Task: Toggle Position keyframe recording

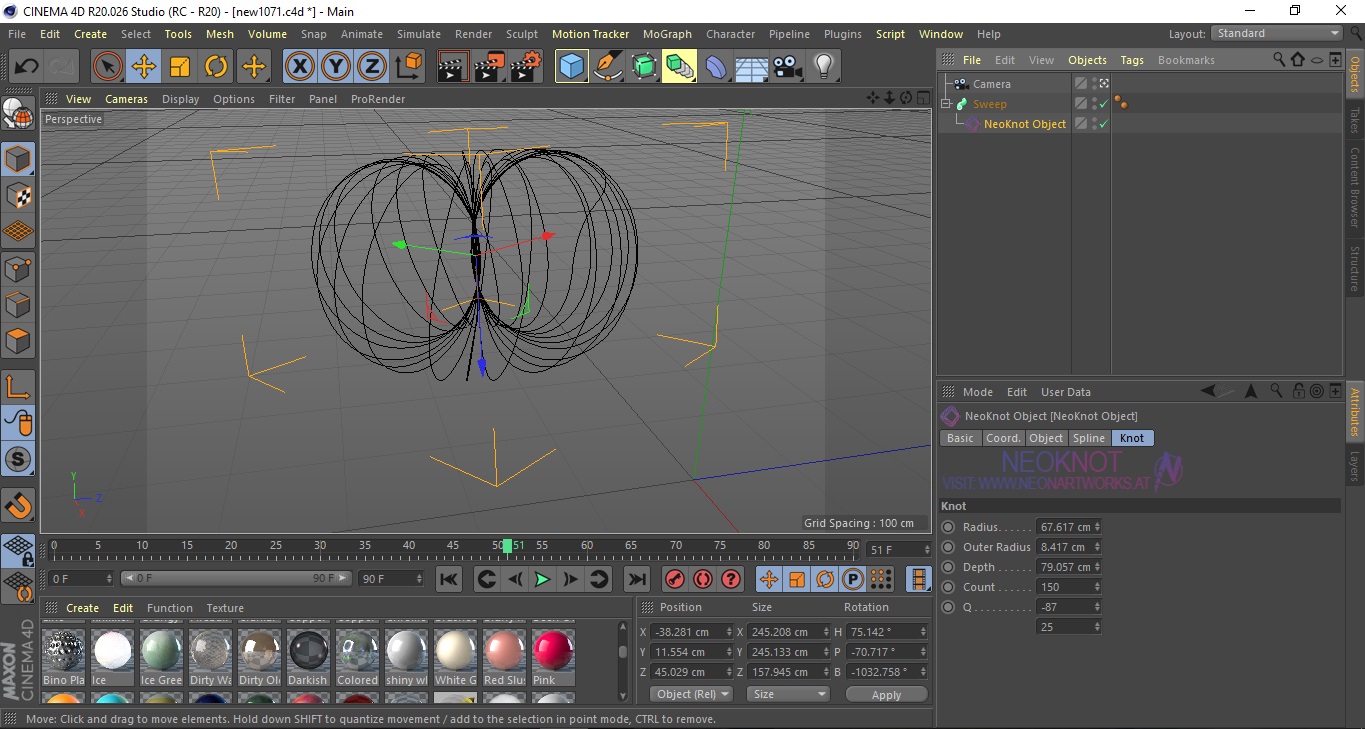Action: pos(769,579)
